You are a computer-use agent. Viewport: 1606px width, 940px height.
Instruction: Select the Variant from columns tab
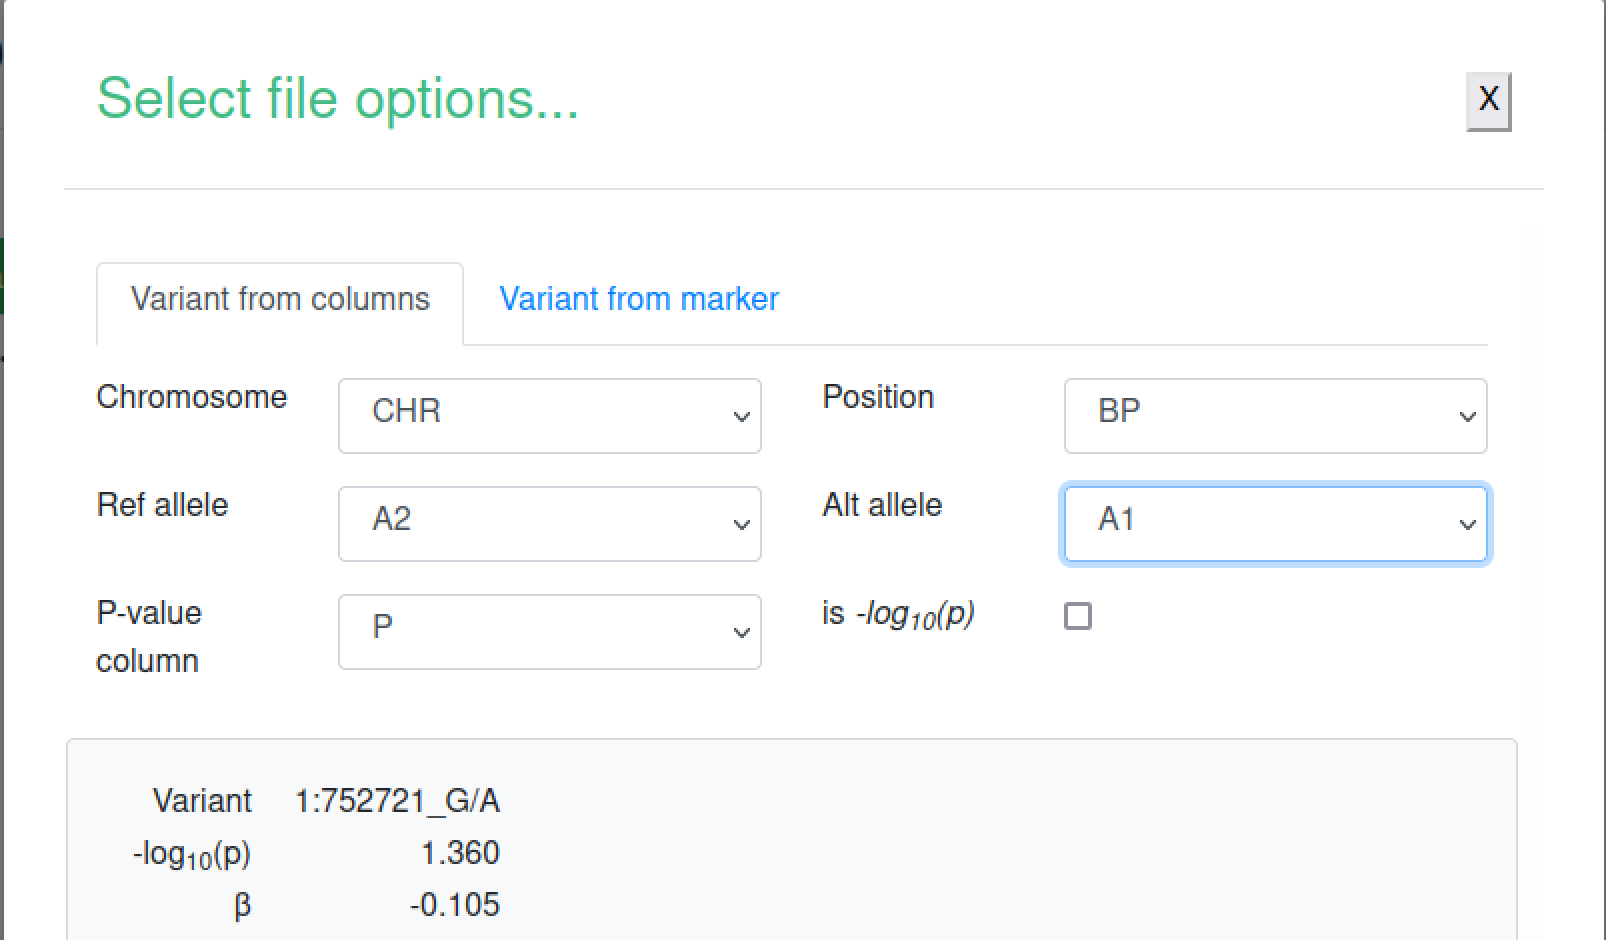pos(280,299)
